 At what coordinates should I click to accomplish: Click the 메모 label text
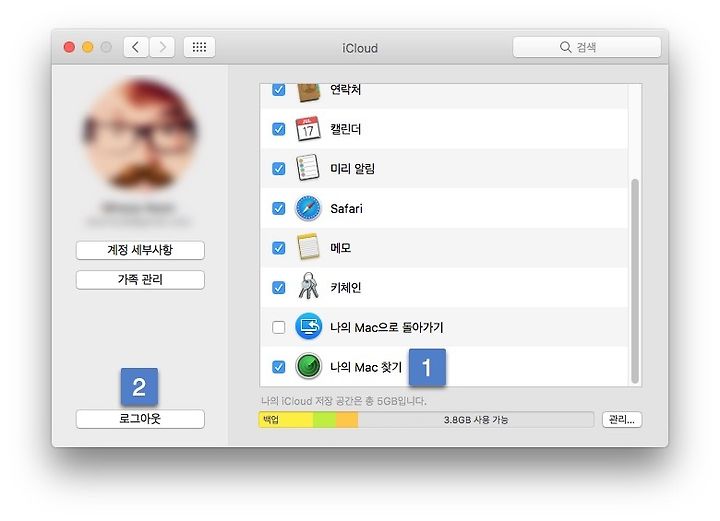pyautogui.click(x=341, y=248)
